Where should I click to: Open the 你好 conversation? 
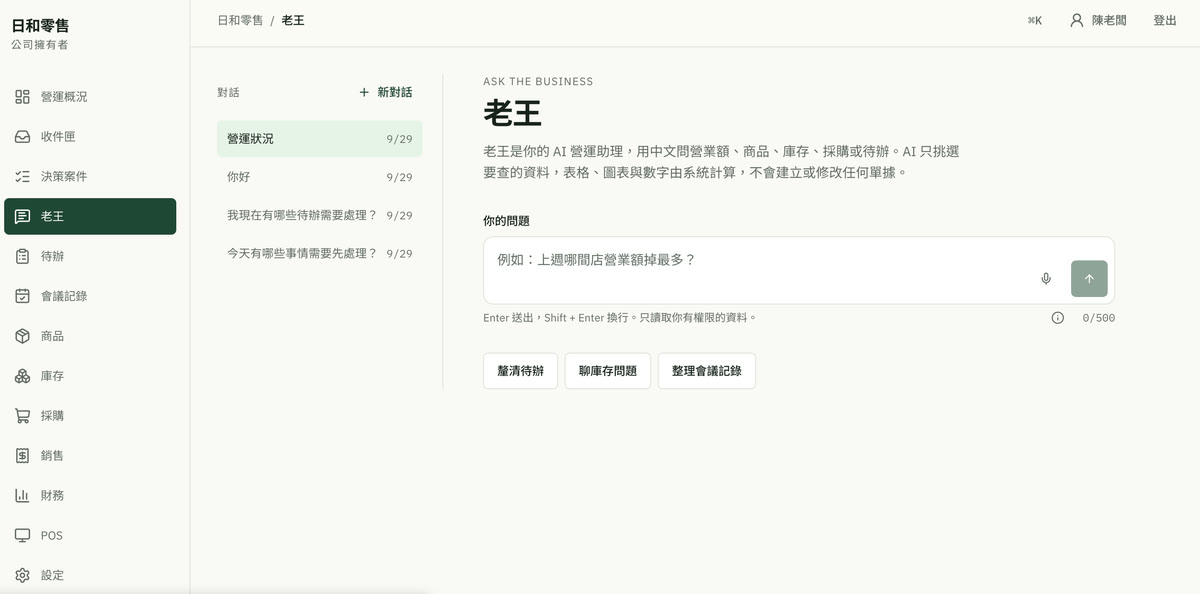pos(319,177)
